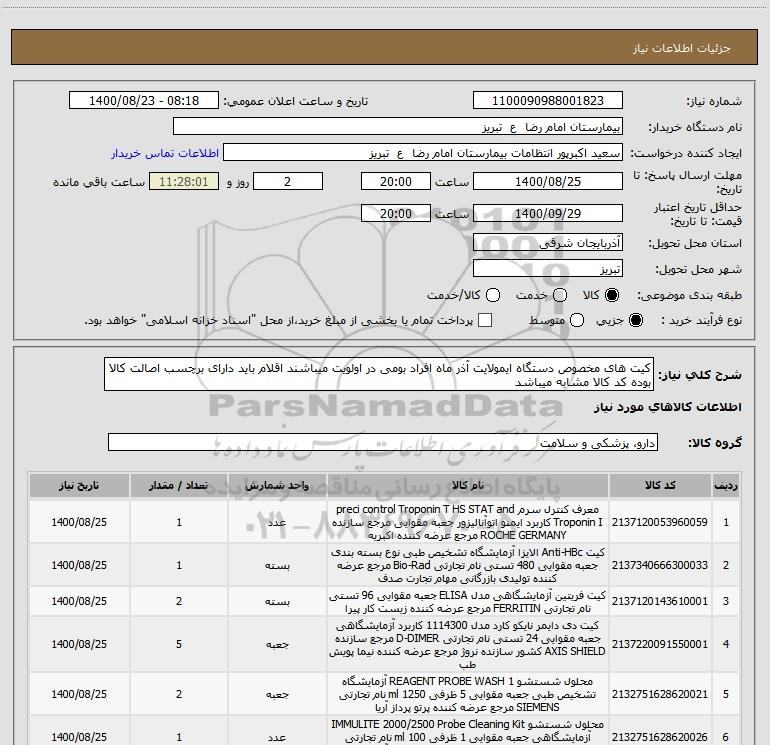
Task: Click the delivery province field آذربایجان شرقی
Action: click(x=548, y=242)
